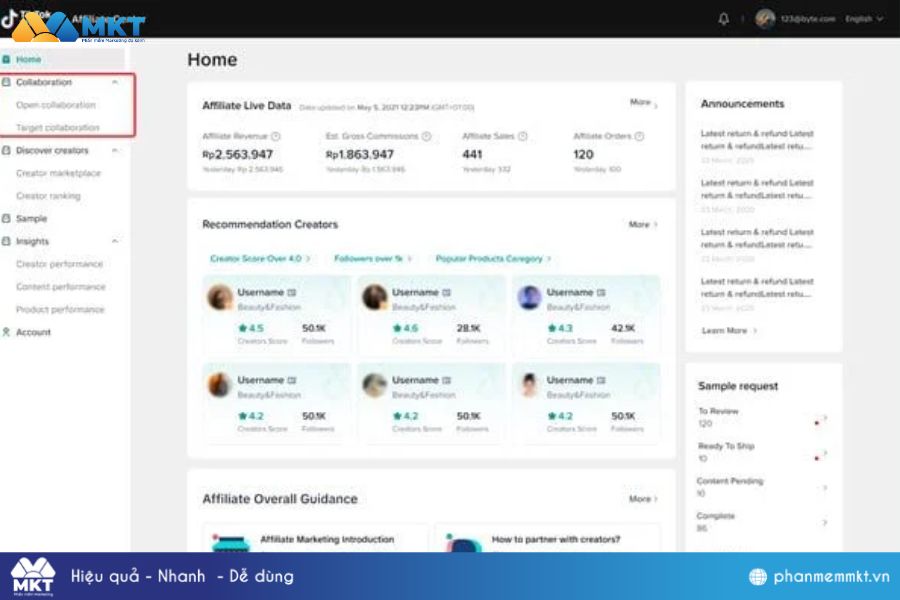This screenshot has height=600, width=900.
Task: Click info icon next to Affiliate Orders
Action: [639, 136]
